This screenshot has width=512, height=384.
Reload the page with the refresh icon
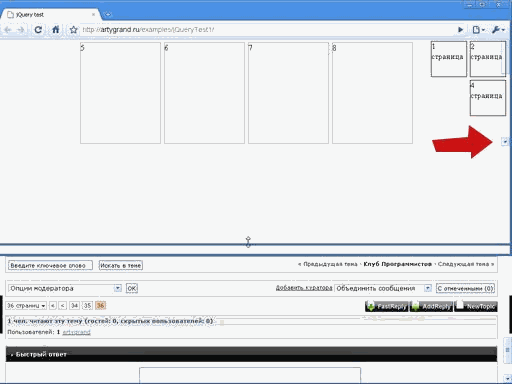click(x=38, y=30)
